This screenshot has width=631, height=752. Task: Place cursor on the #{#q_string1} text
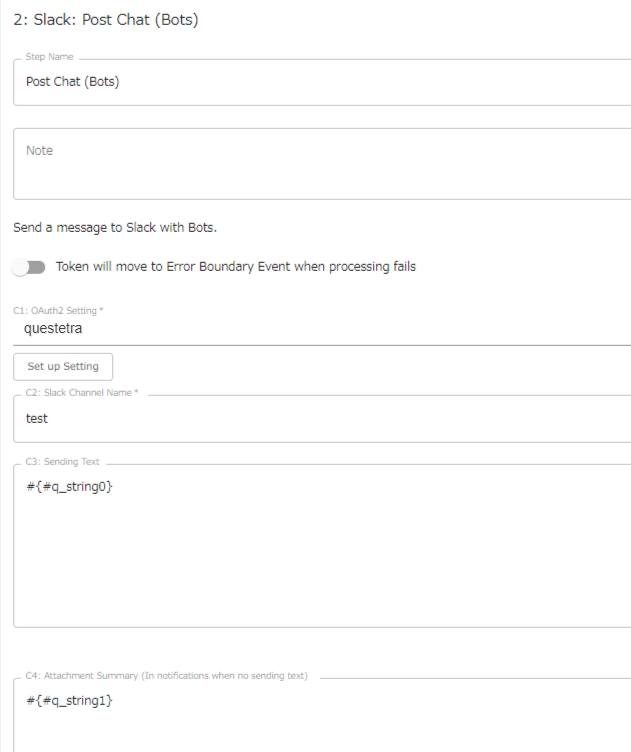pyautogui.click(x=69, y=700)
